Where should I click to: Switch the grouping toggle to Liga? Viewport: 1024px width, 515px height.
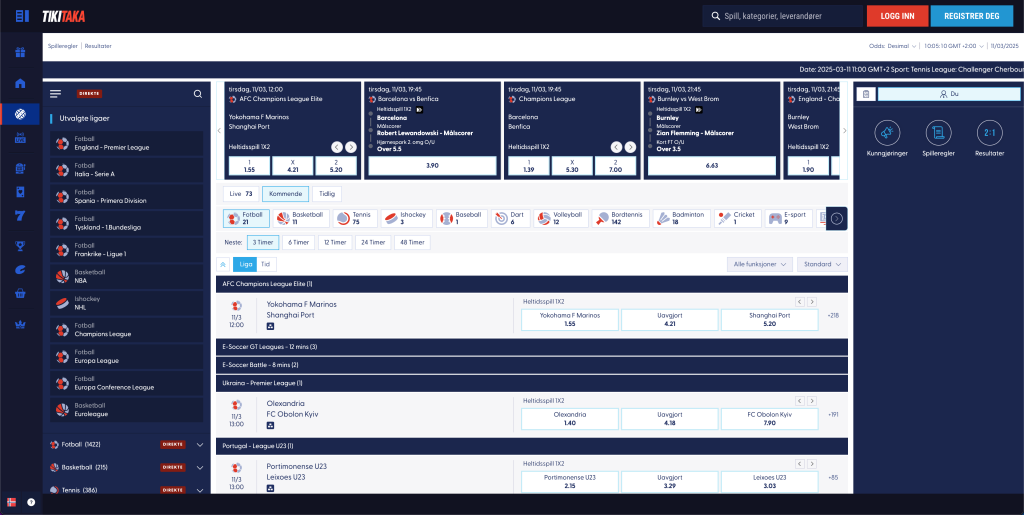tap(246, 264)
